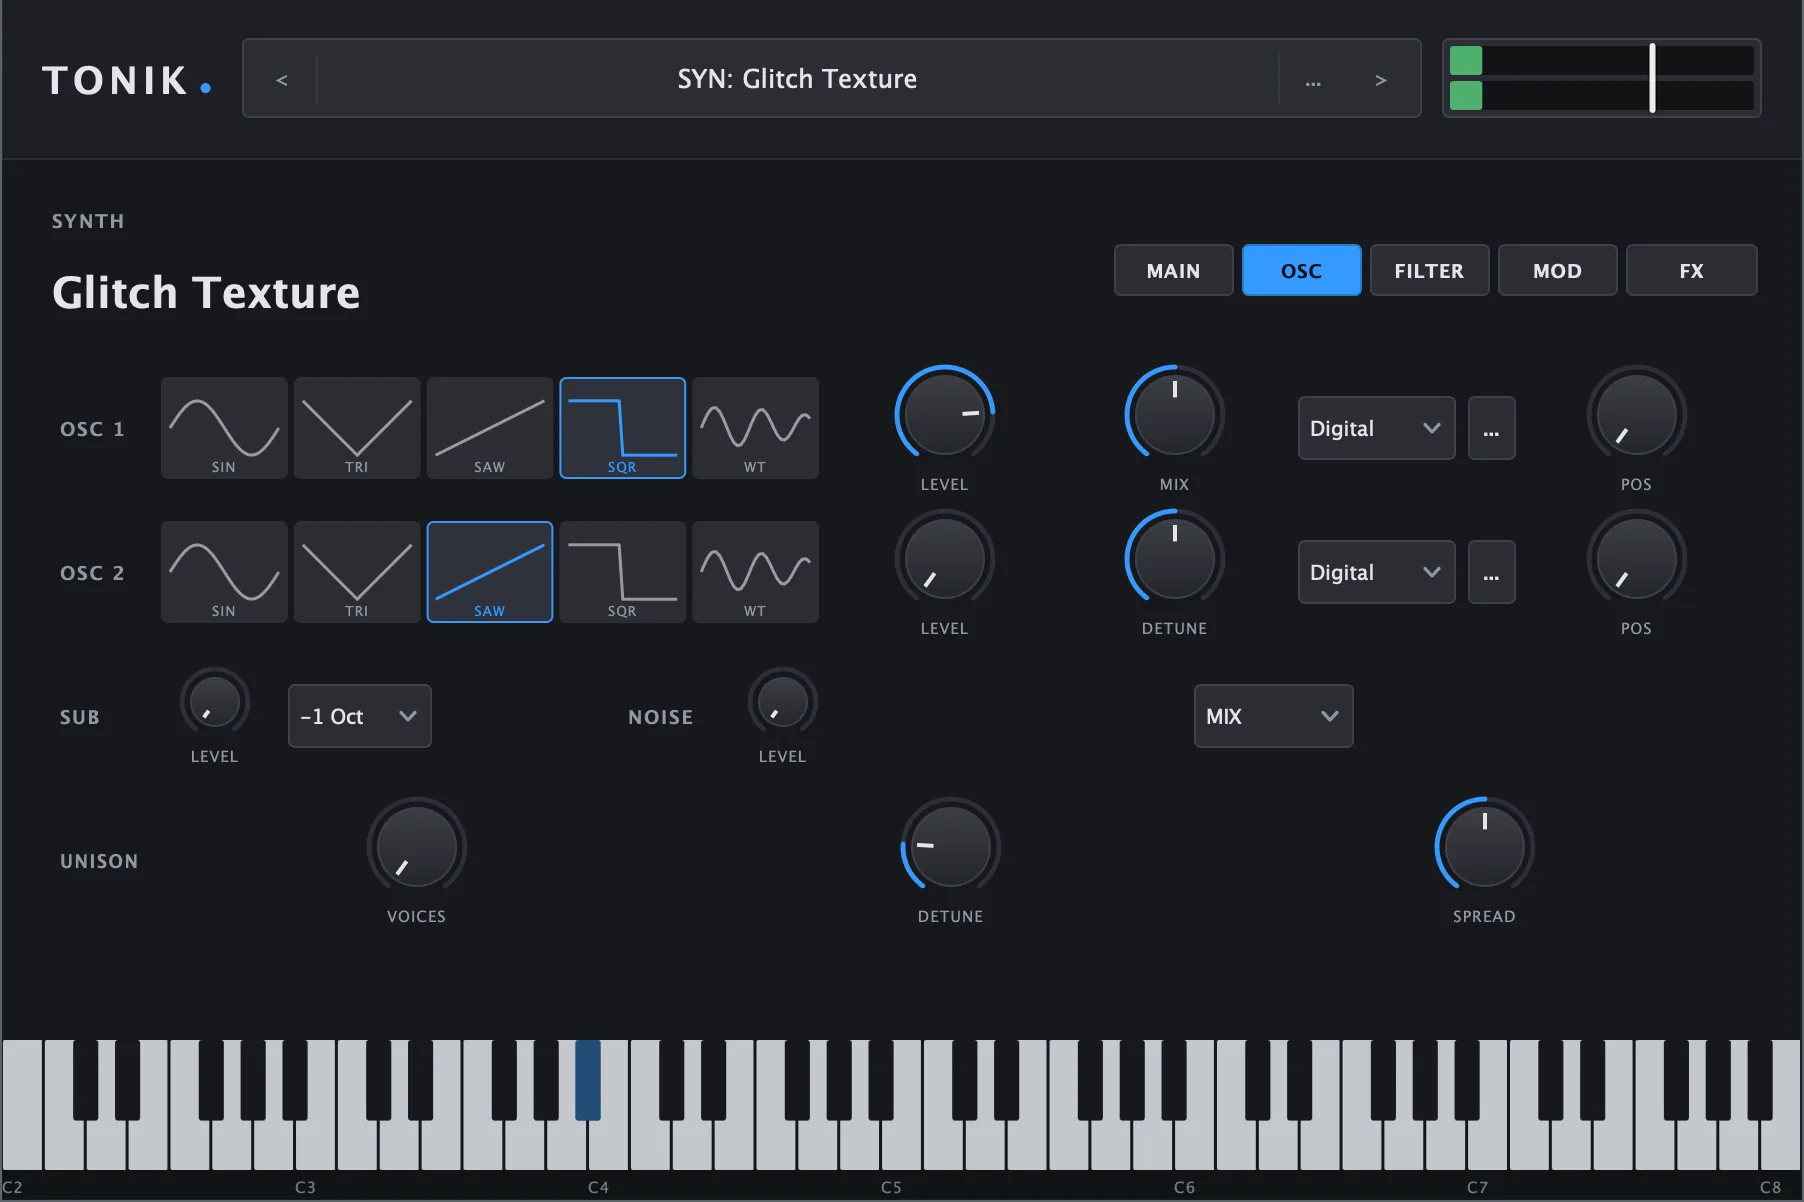The width and height of the screenshot is (1804, 1202).
Task: Click OSC 1 POS knob
Action: pos(1636,414)
